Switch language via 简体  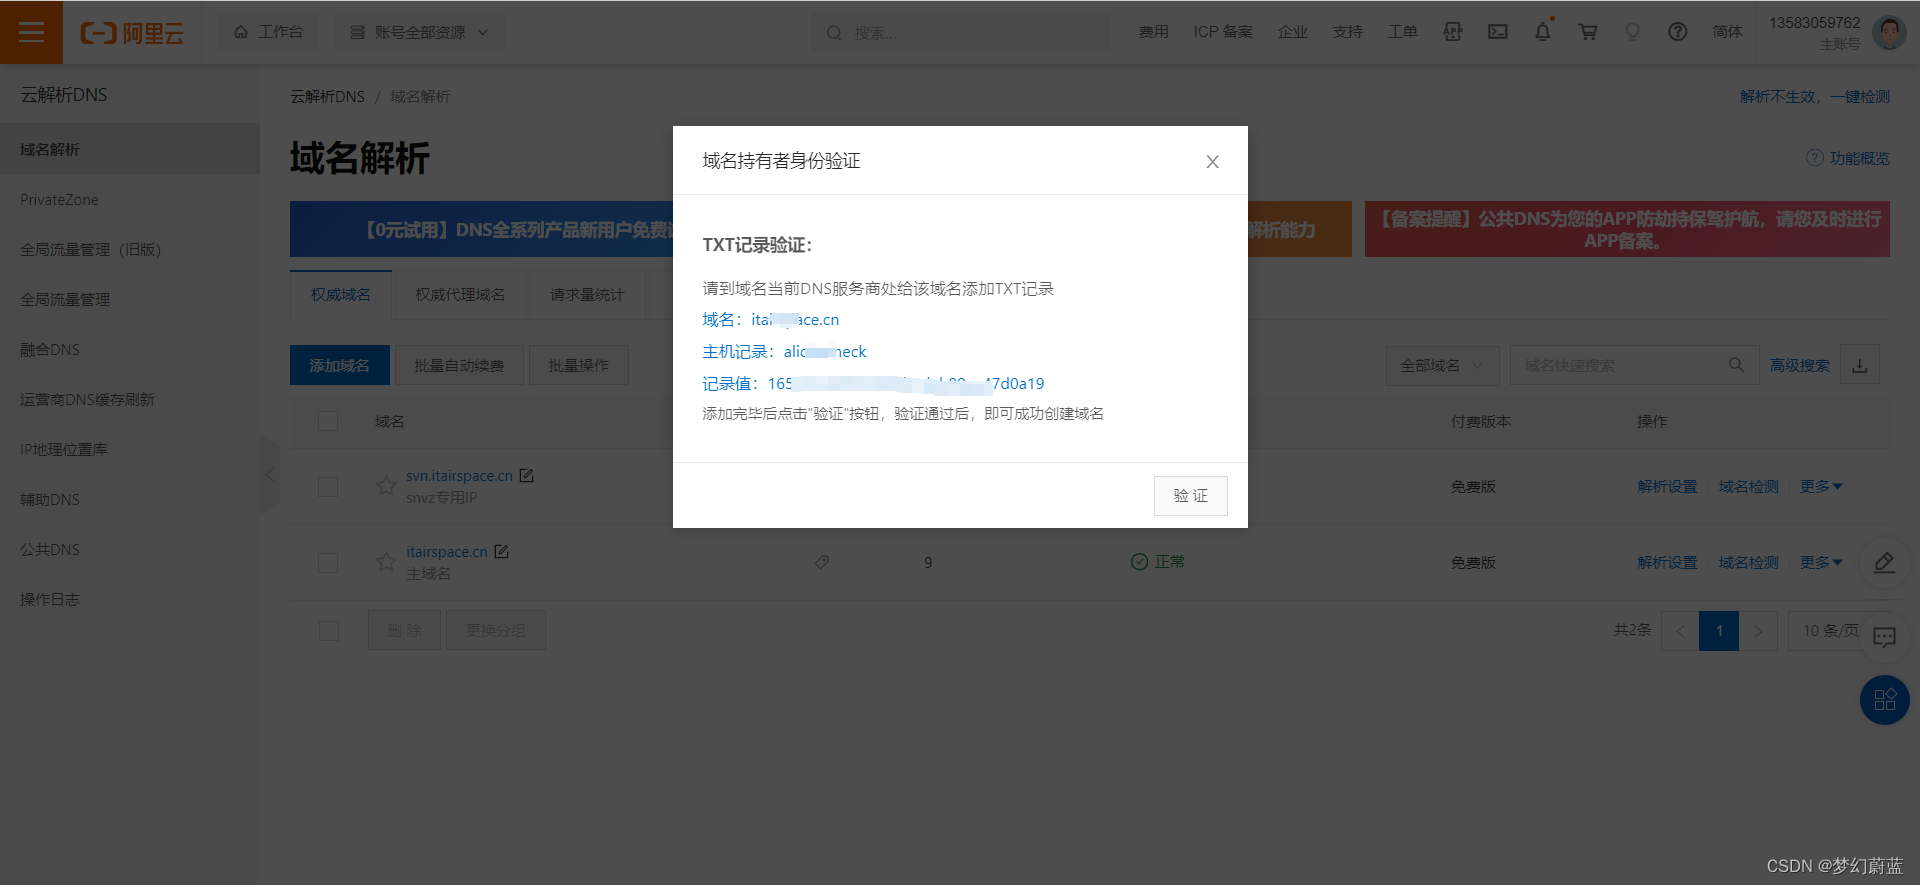[x=1727, y=32]
